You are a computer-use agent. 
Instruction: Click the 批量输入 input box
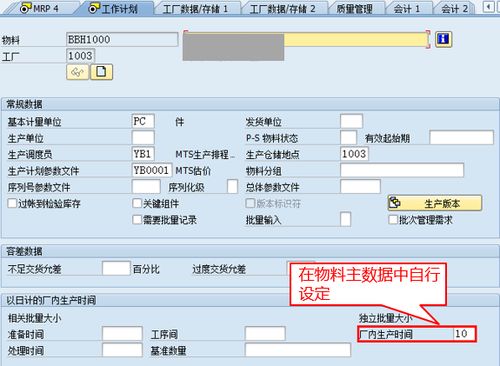pos(346,219)
